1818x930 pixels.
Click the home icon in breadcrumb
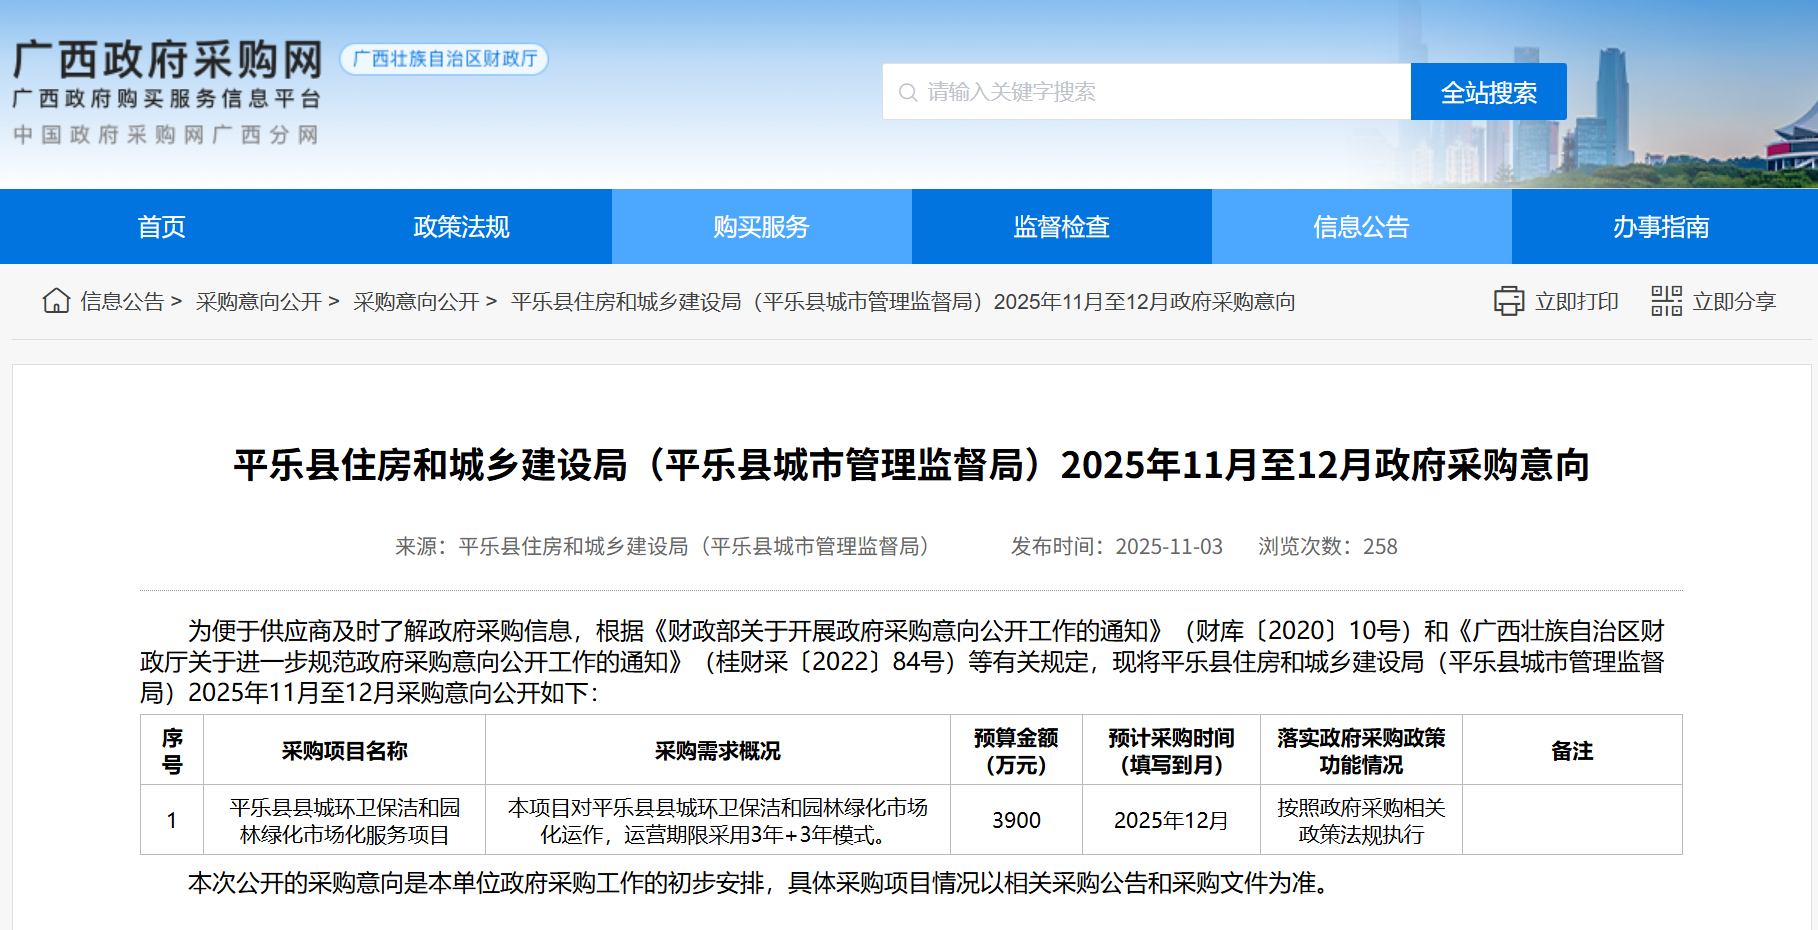56,301
